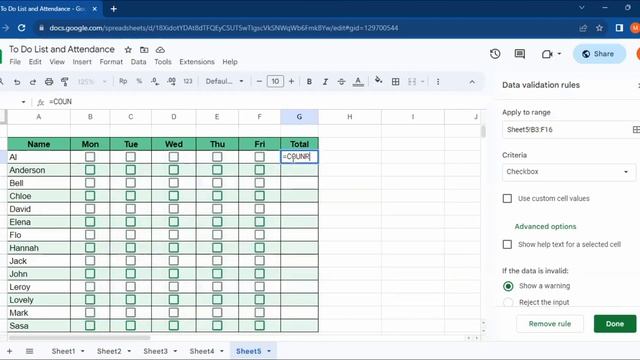Move document with the folder icon
640x360 pixels.
tap(144, 50)
